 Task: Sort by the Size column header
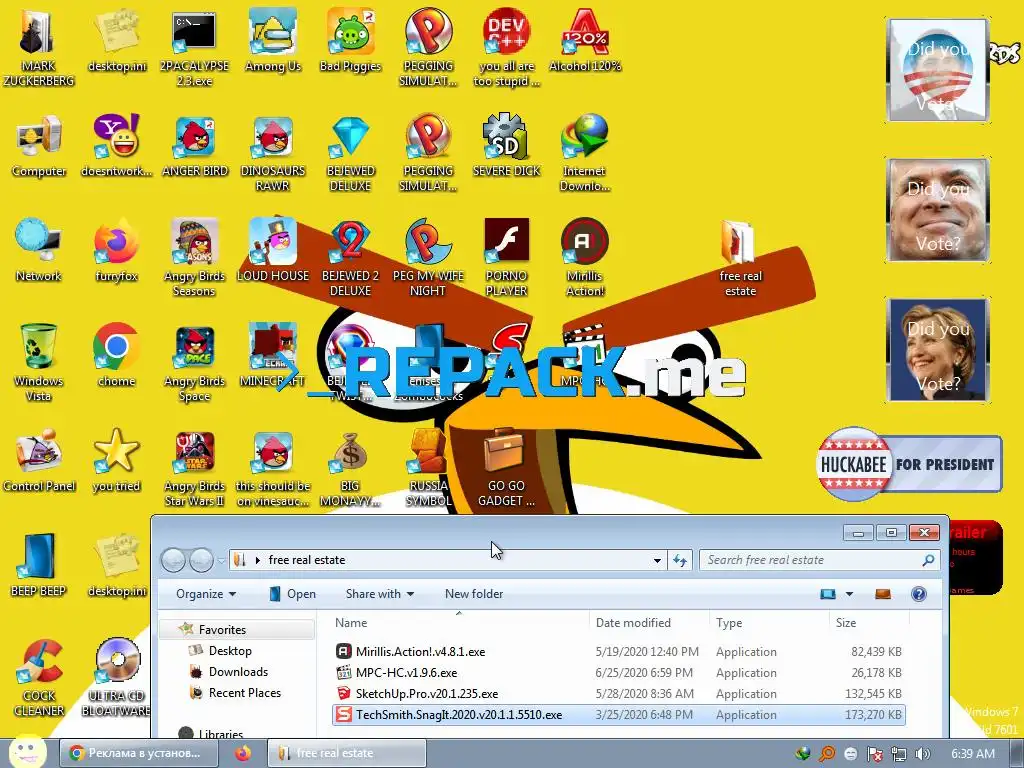coord(868,622)
